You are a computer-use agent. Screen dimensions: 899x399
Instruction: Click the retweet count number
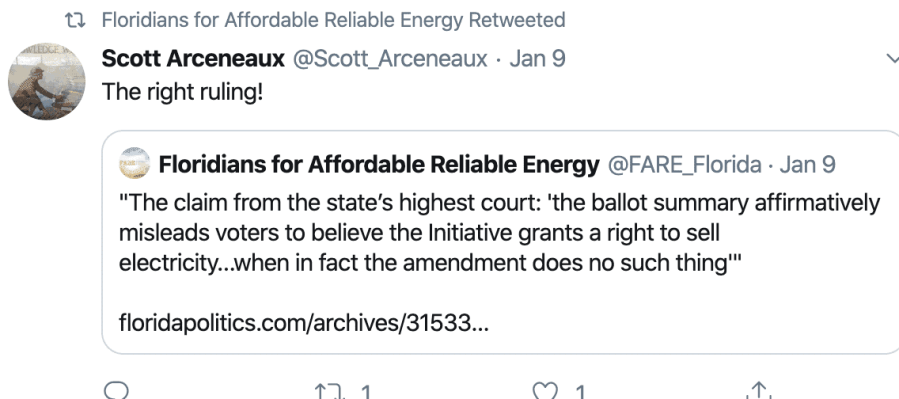(x=366, y=392)
